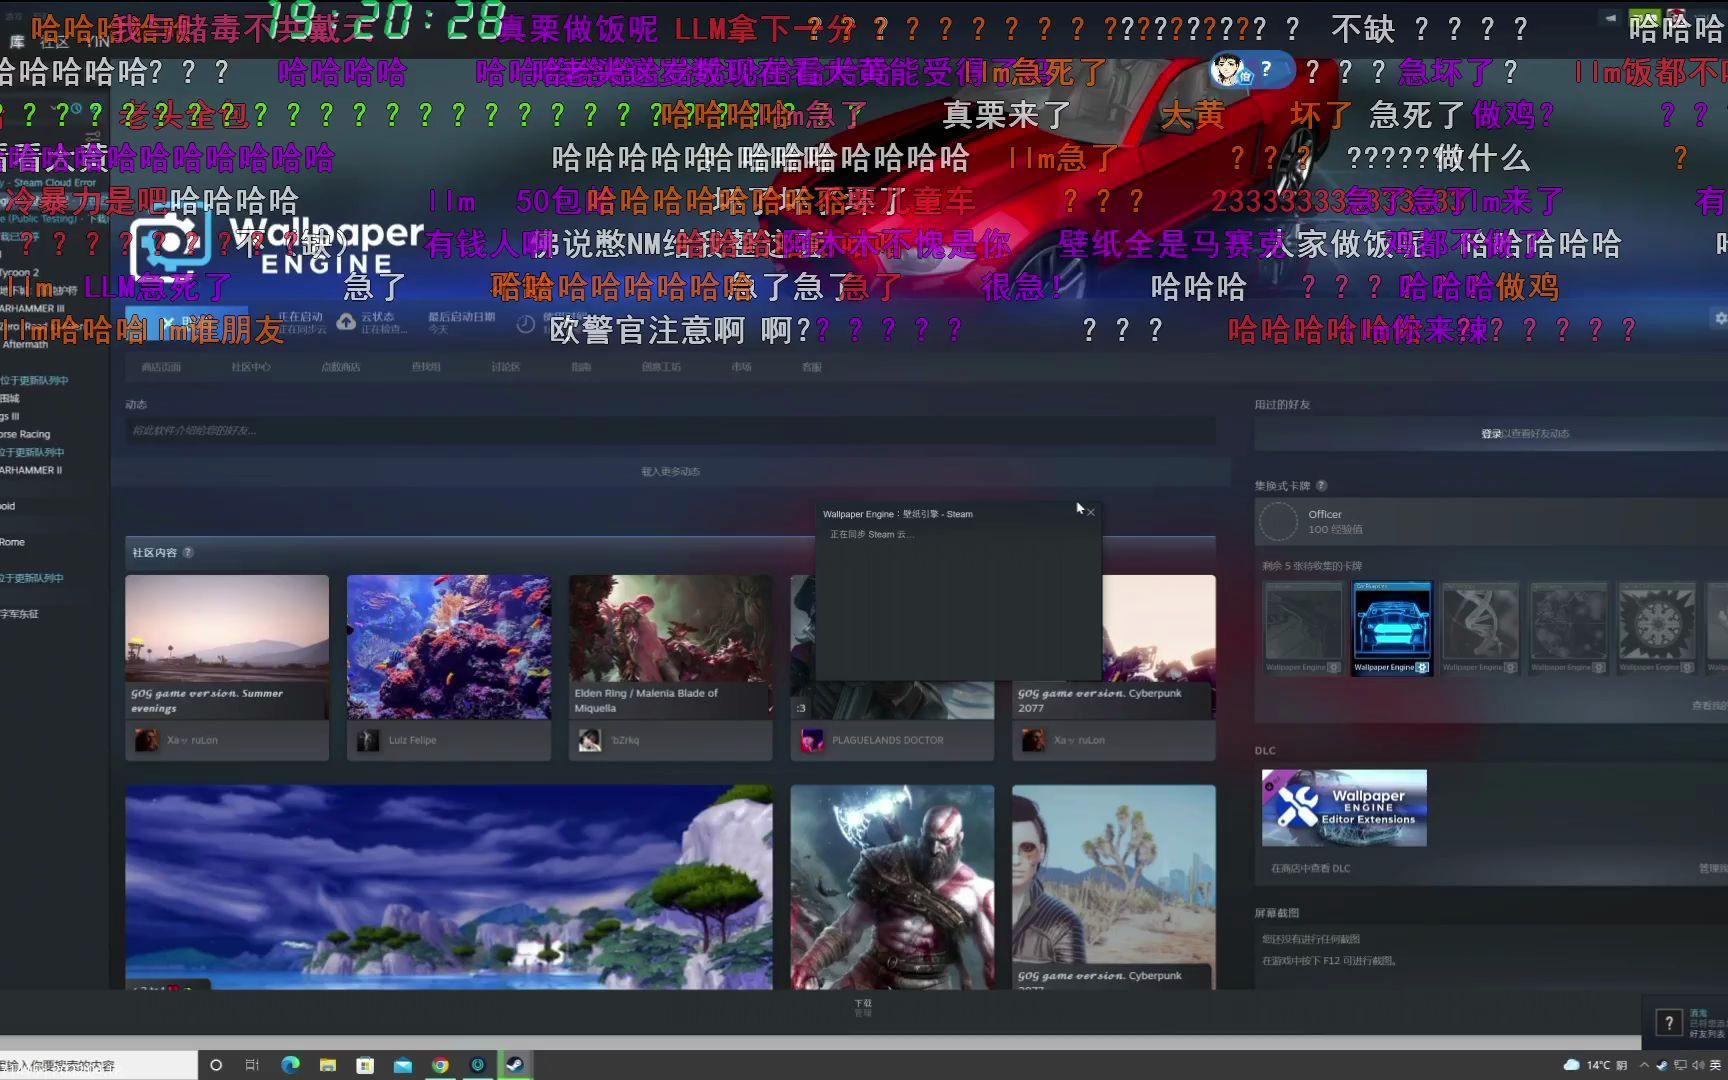Open the 创意工坊 workshop tab

pos(661,367)
